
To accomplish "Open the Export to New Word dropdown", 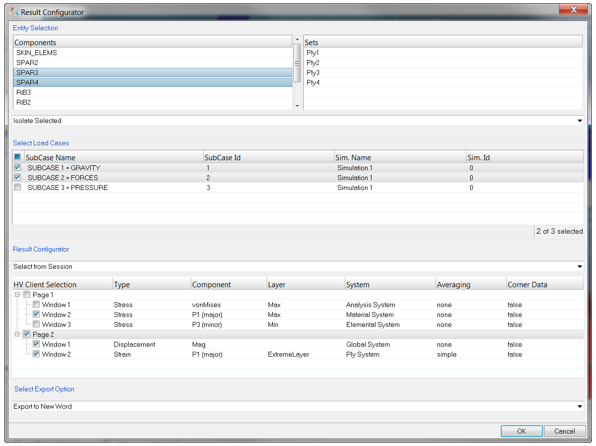I will [298, 406].
